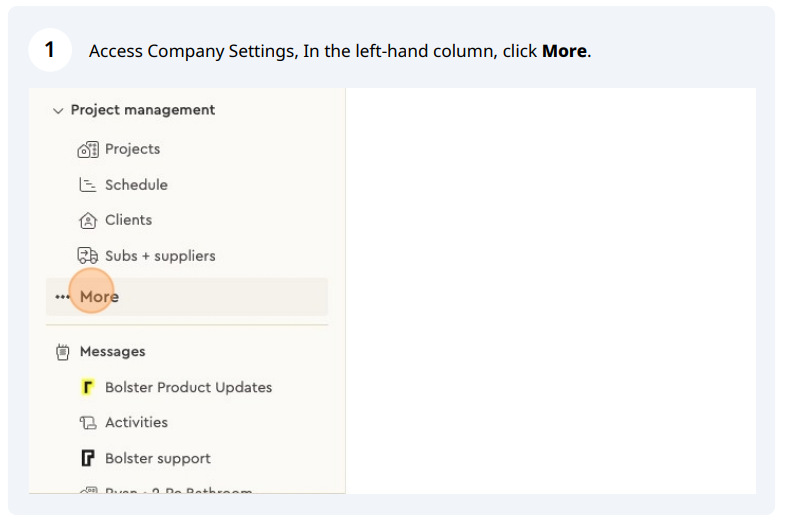The width and height of the screenshot is (786, 525).
Task: Open the Bolster support chat label
Action: click(158, 458)
